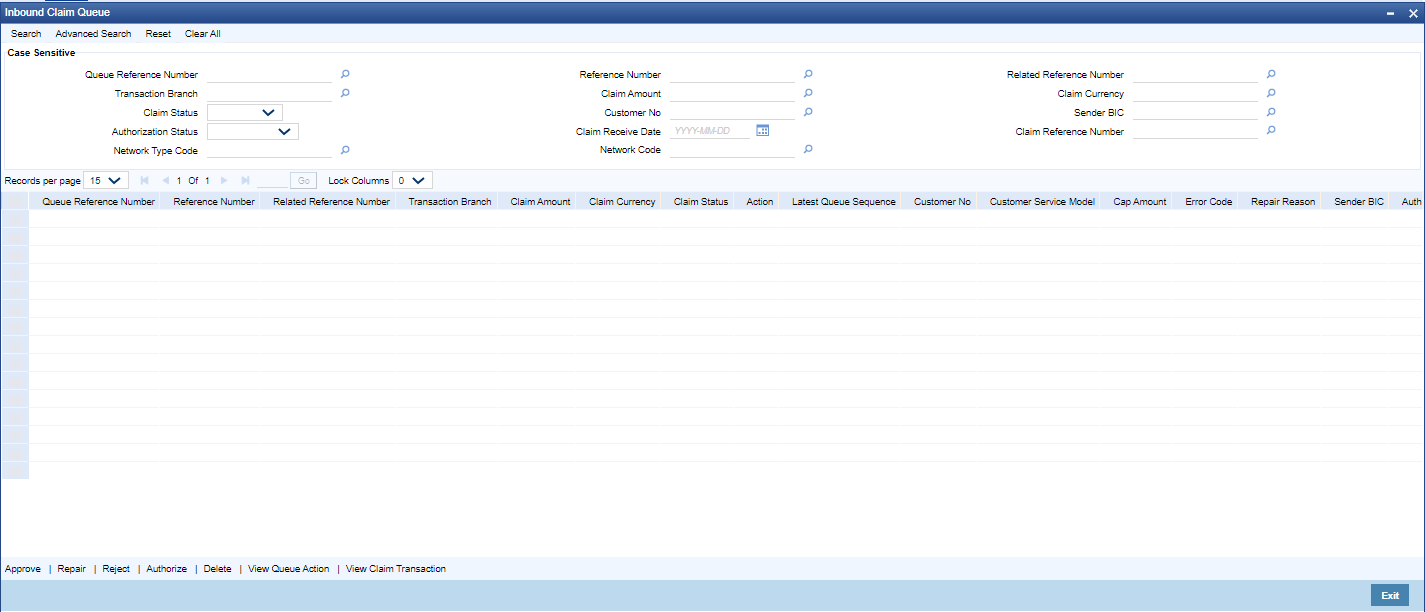Go to first page of records
The height and width of the screenshot is (612, 1425).
coord(145,181)
